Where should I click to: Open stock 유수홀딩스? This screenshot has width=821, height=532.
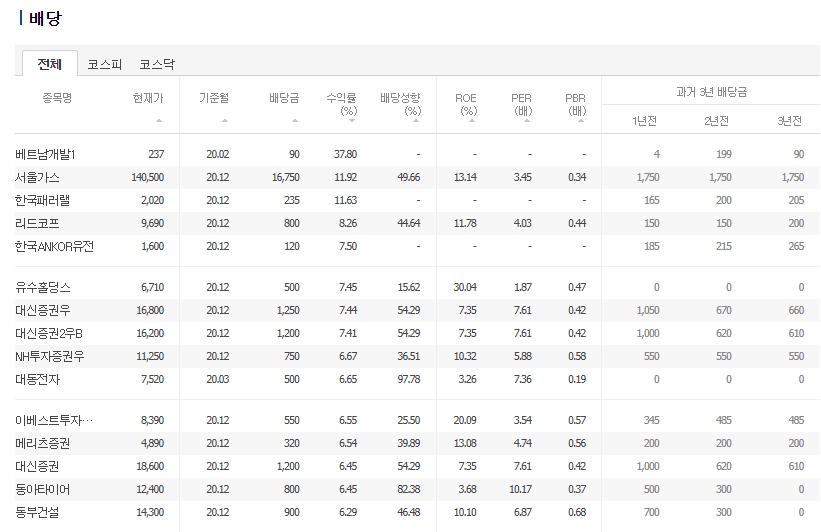[43, 287]
